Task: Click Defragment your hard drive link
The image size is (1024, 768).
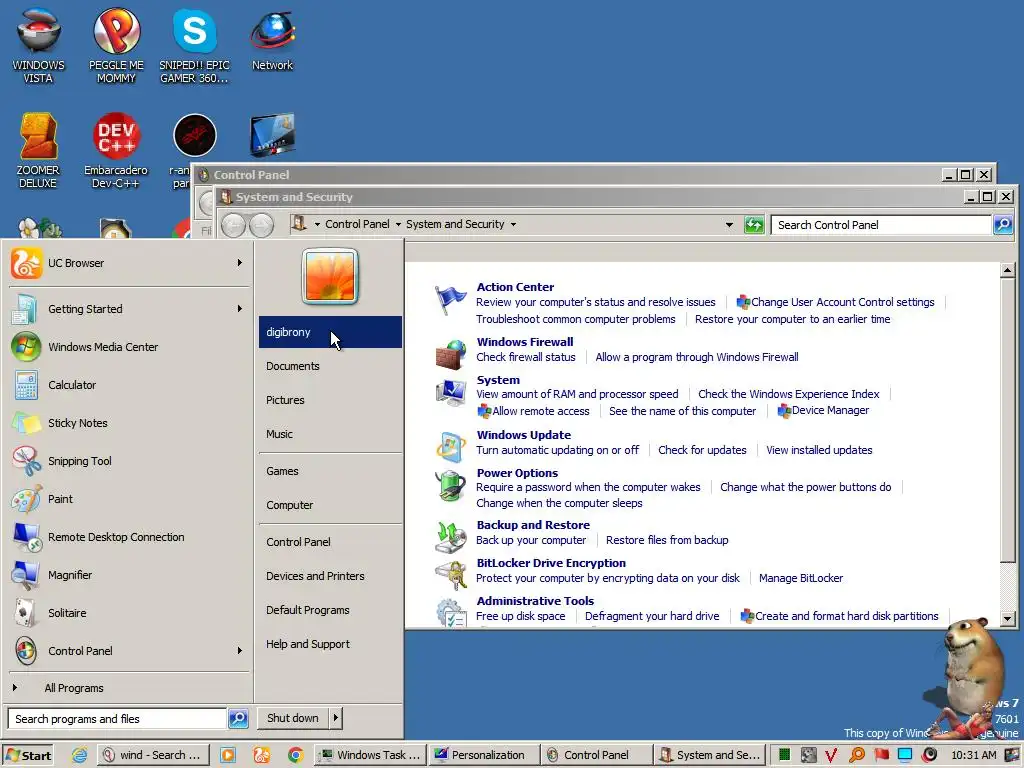Action: [x=652, y=616]
